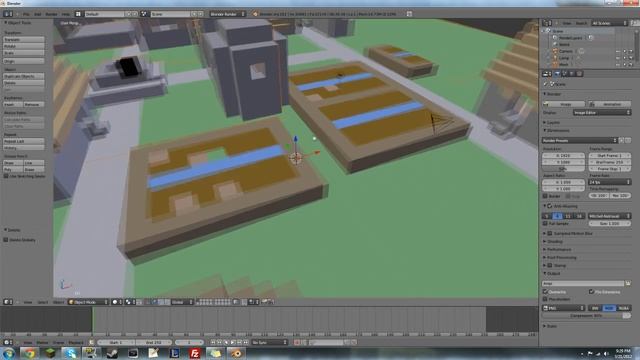Open the Render menu in top header

coord(51,14)
